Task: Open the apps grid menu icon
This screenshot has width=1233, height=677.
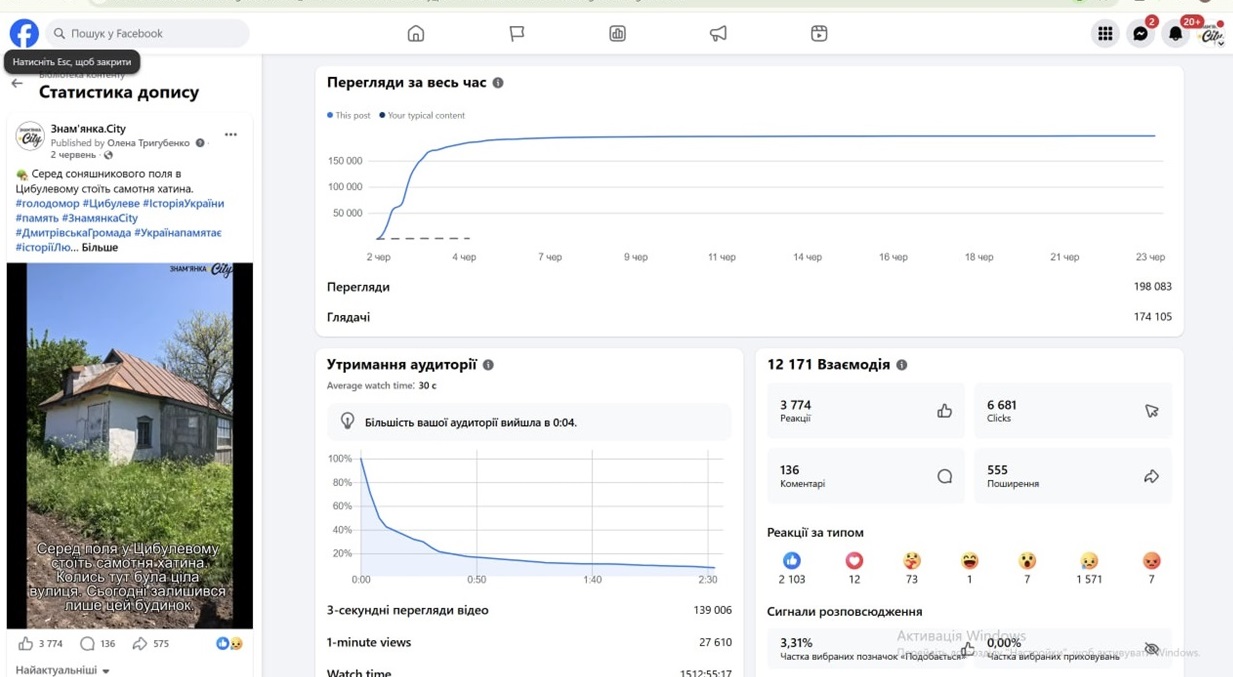Action: (1105, 34)
